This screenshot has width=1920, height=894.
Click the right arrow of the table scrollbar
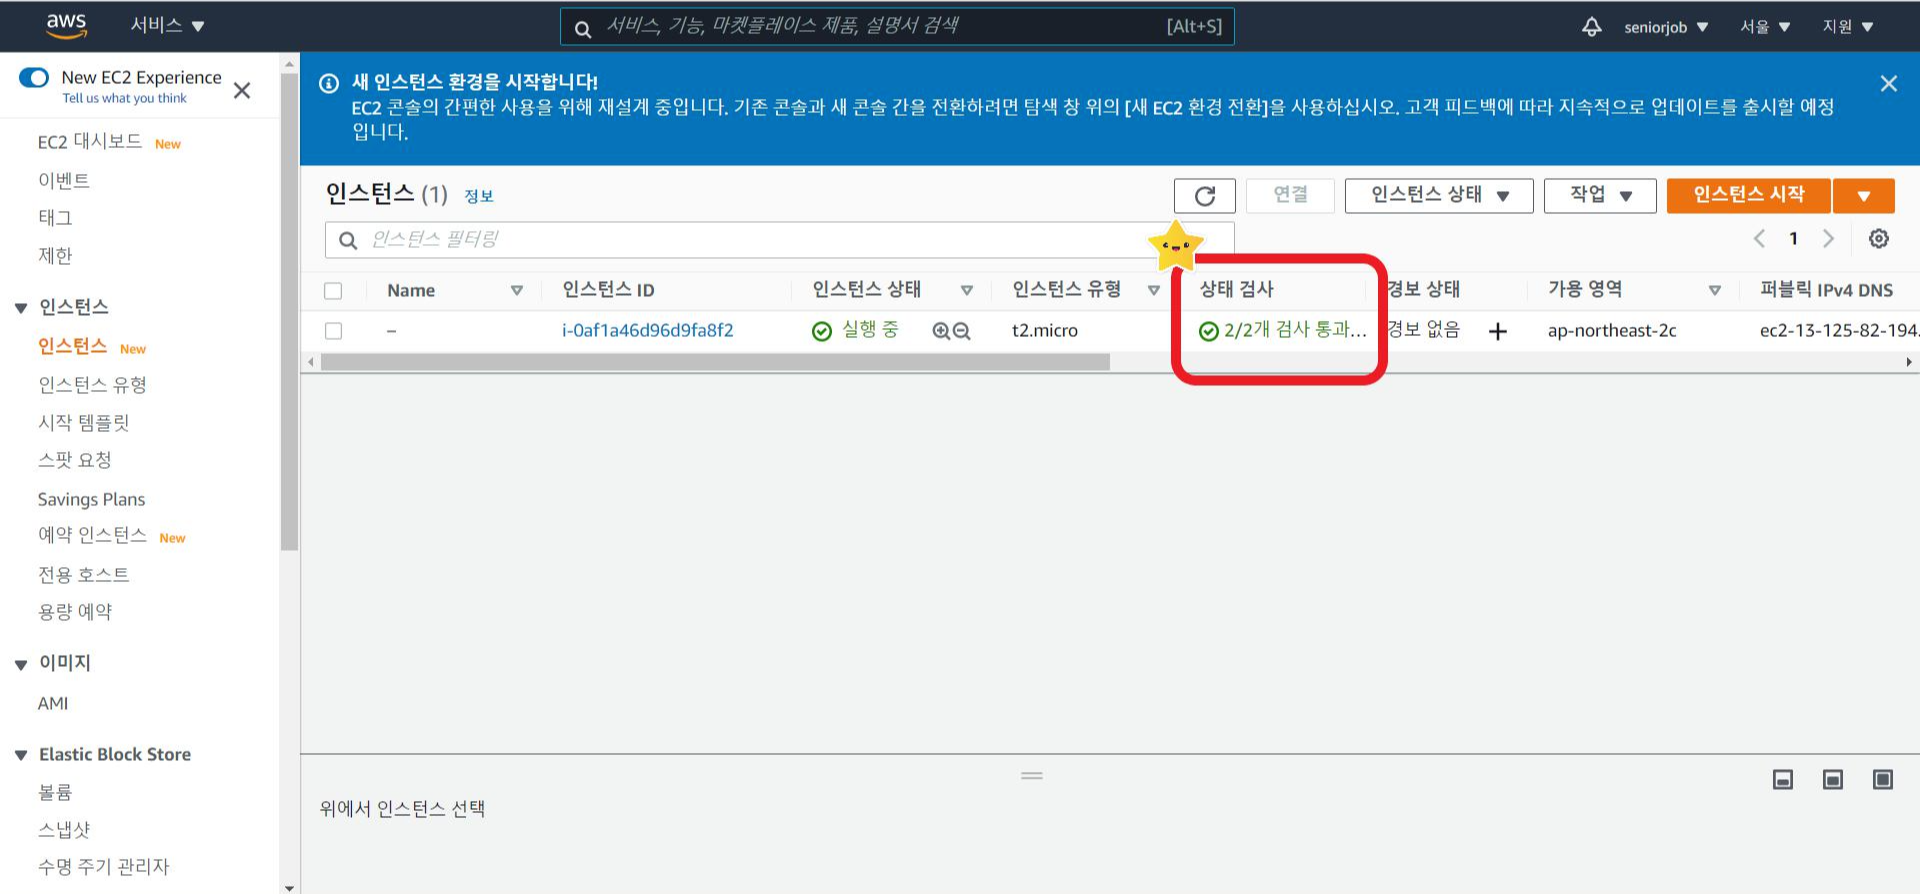click(1909, 362)
